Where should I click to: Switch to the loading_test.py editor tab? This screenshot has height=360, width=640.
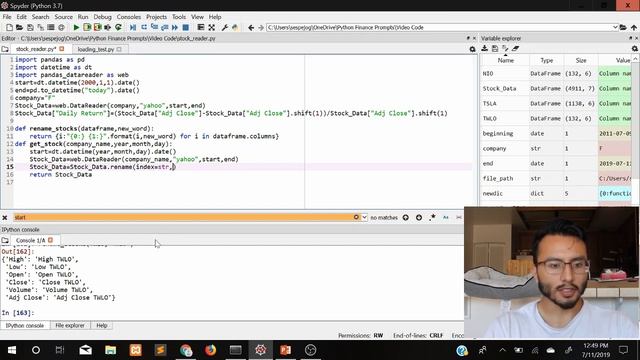click(96, 49)
